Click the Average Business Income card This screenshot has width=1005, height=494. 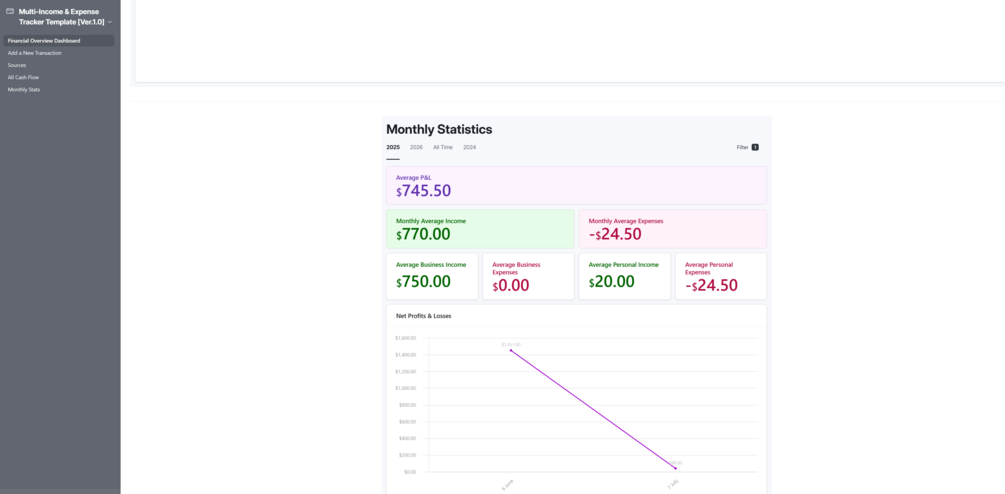[432, 276]
